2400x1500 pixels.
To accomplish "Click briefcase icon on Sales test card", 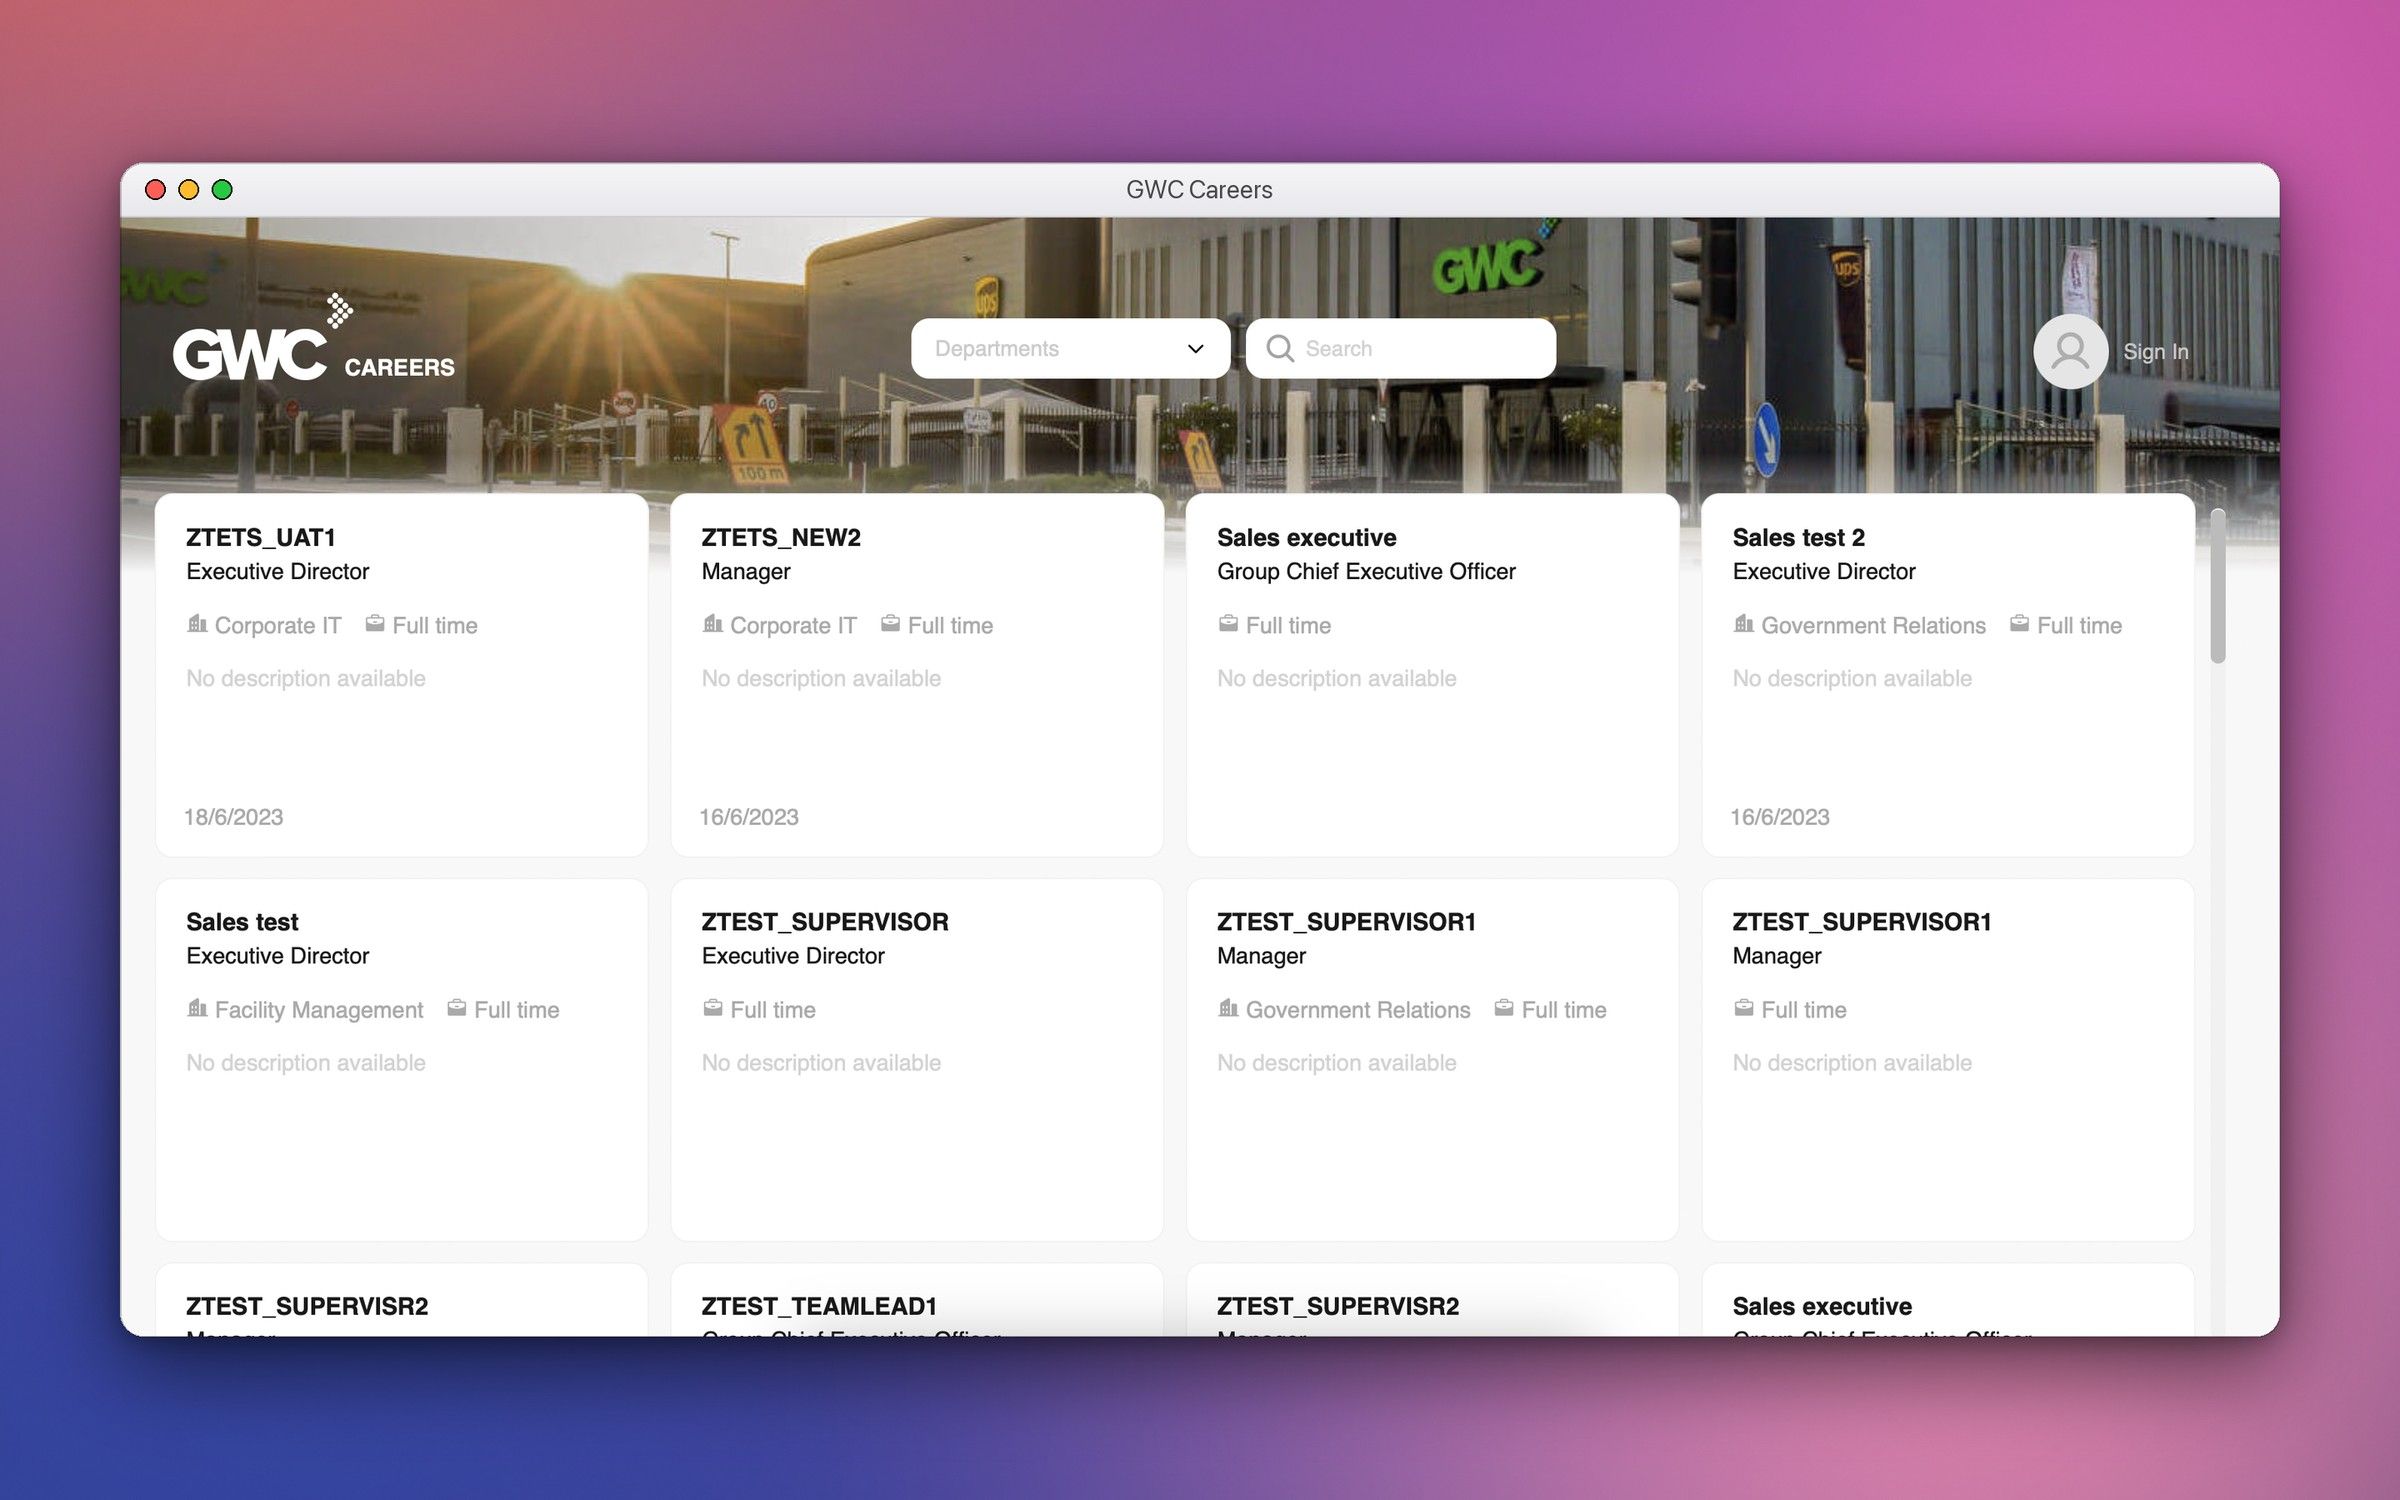I will (x=456, y=1008).
